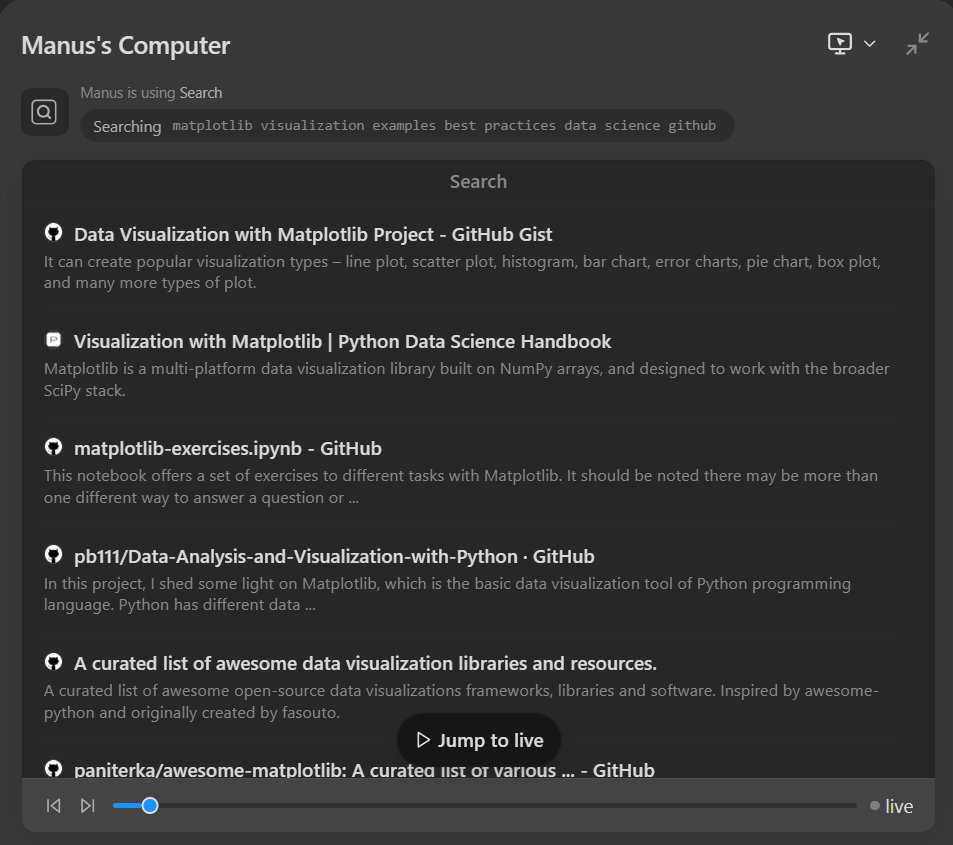Click GitHub icon beside matplotlib-exercises.ipynb

click(54, 447)
